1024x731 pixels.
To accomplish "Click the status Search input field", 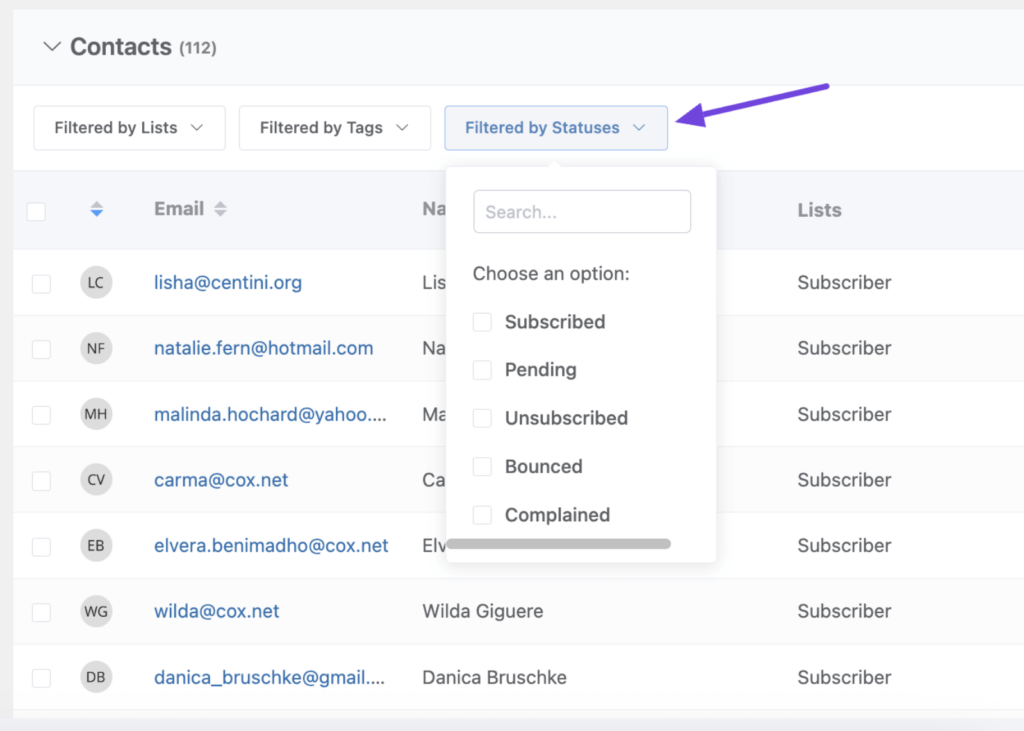I will coord(582,212).
